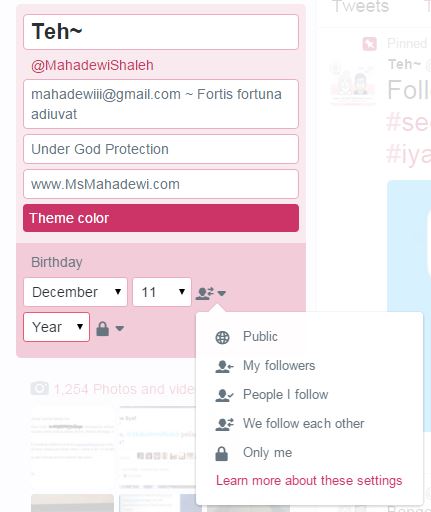
Task: Click the pinned tweet pin icon
Action: [x=369, y=44]
